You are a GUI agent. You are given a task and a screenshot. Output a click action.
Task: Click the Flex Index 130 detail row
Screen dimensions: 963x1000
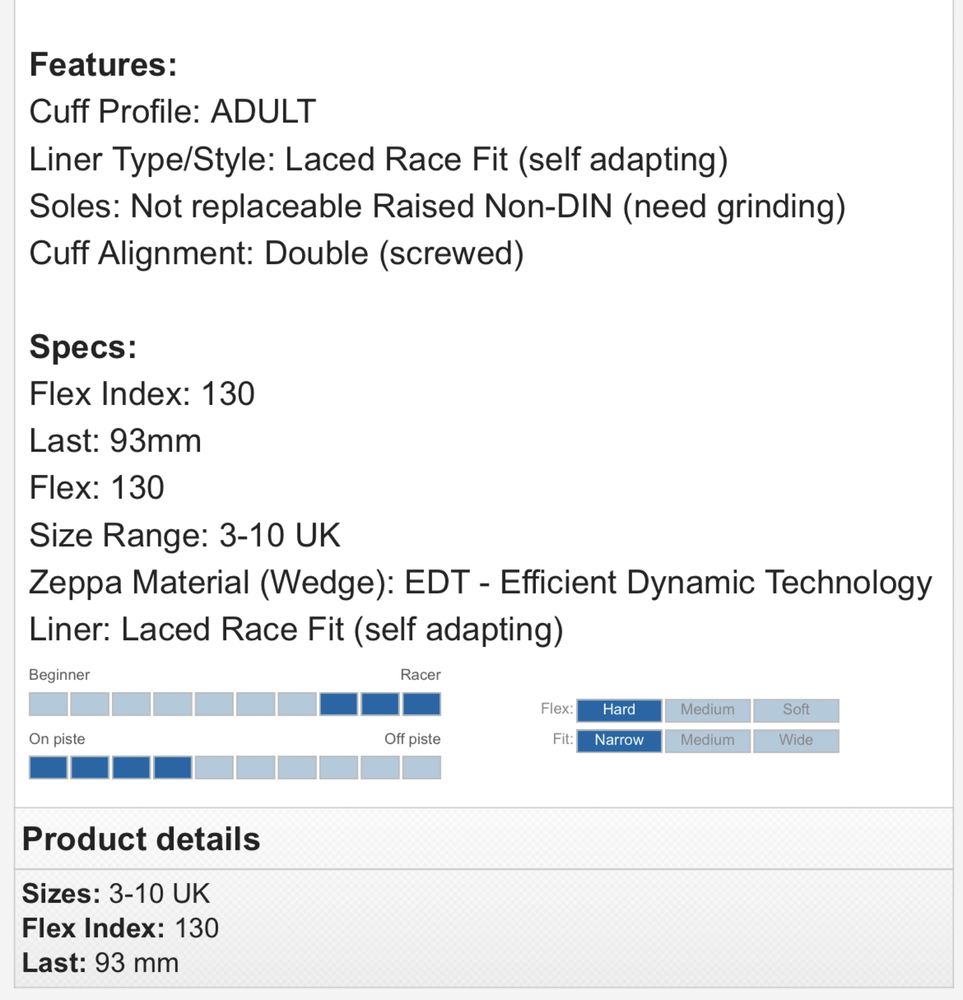[x=121, y=928]
